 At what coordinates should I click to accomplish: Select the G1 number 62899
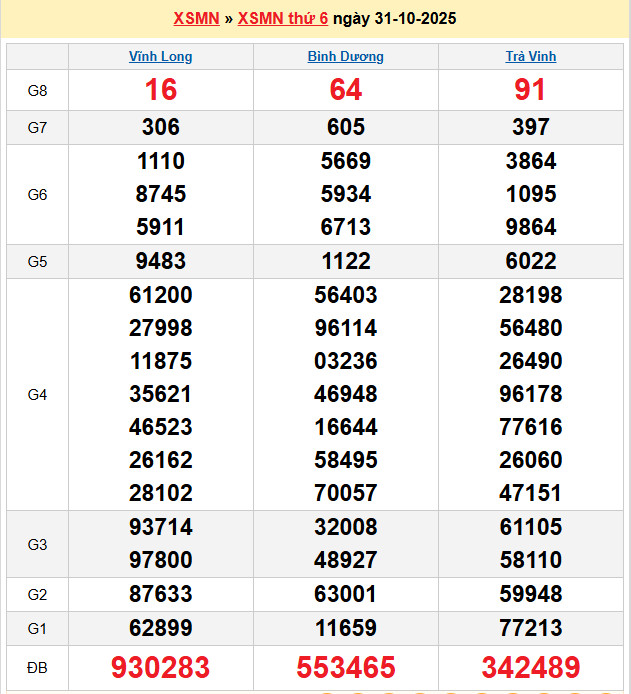[161, 628]
